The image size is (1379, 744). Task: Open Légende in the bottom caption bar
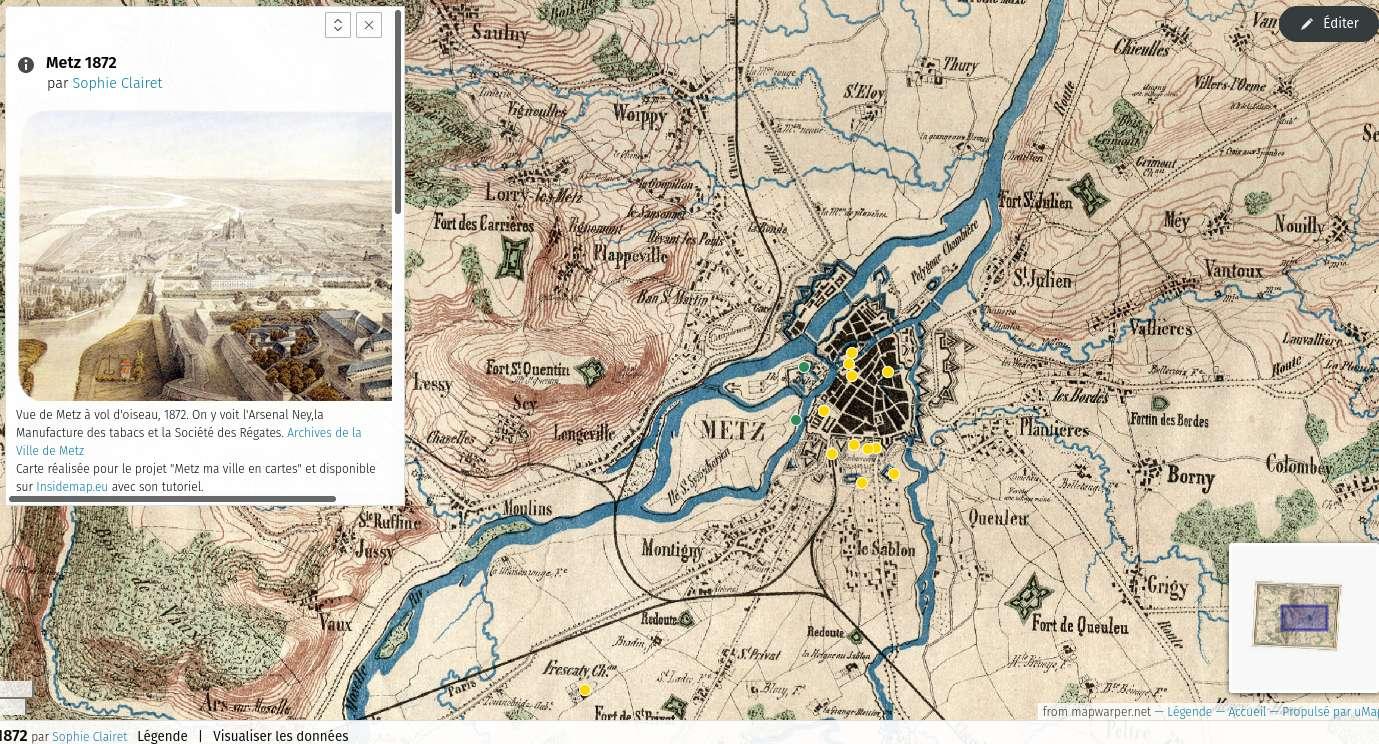(x=162, y=736)
